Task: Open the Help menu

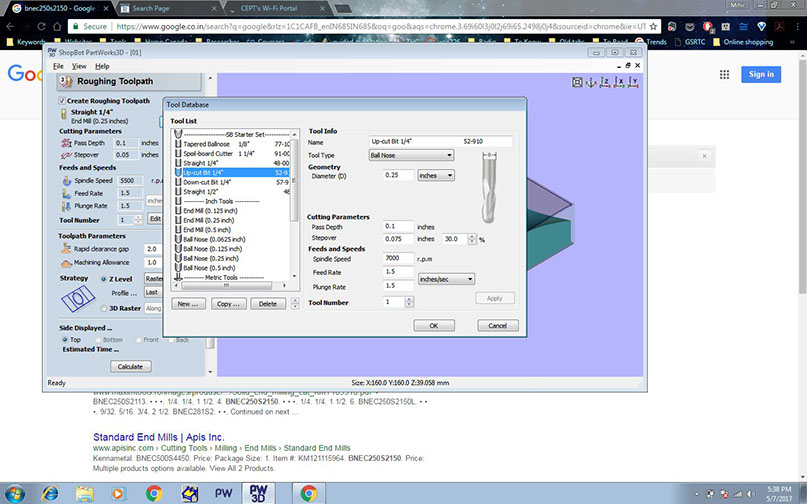Action: 102,66
